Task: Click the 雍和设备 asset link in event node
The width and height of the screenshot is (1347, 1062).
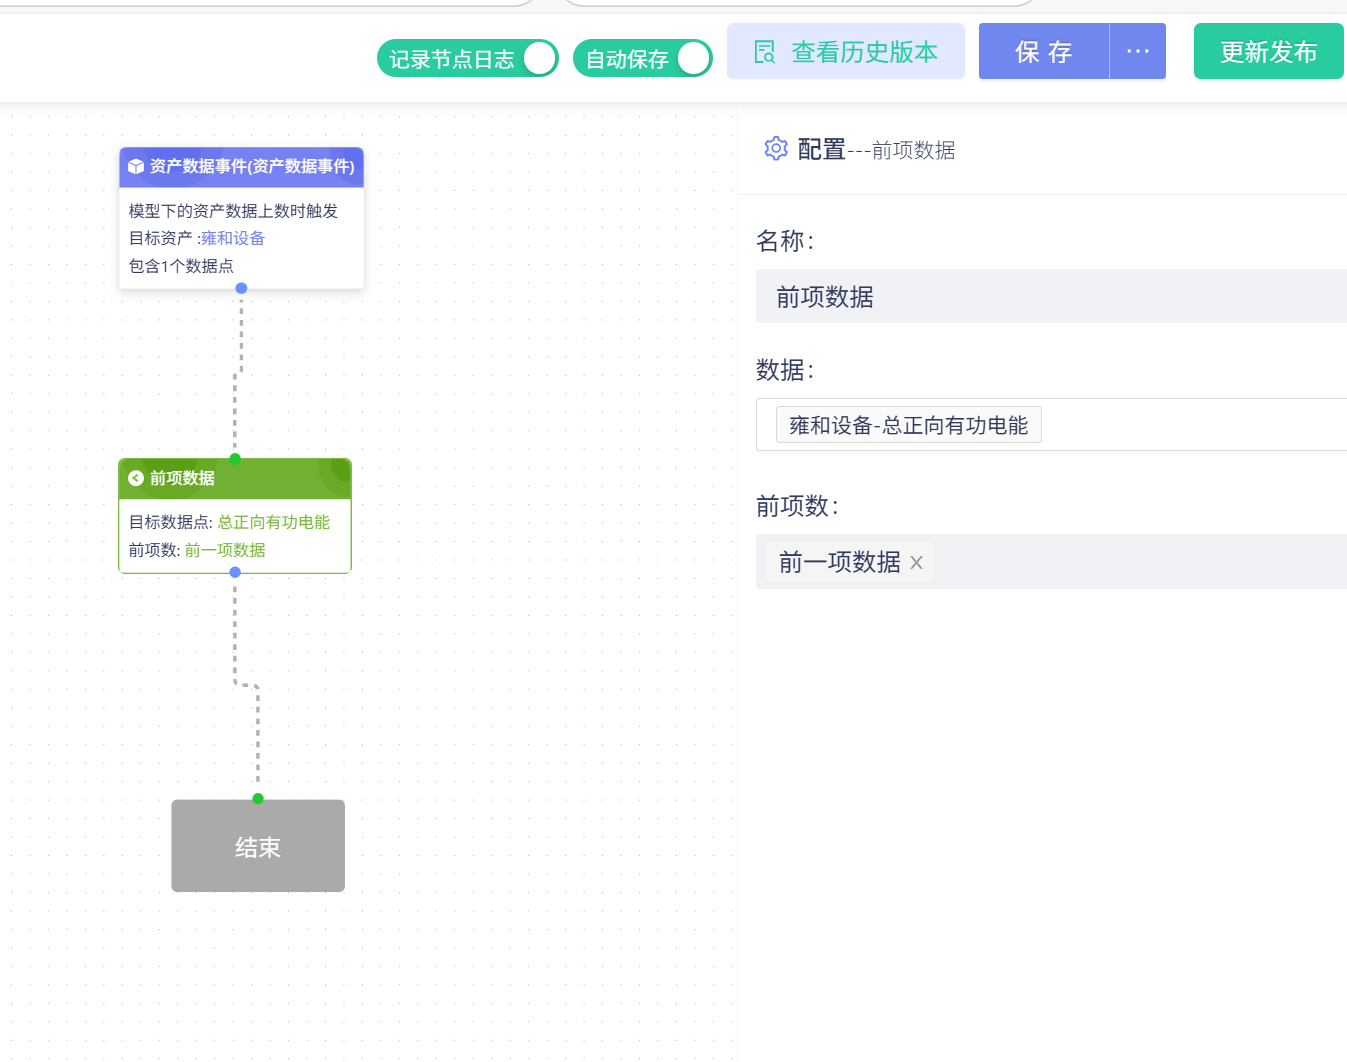Action: (233, 238)
